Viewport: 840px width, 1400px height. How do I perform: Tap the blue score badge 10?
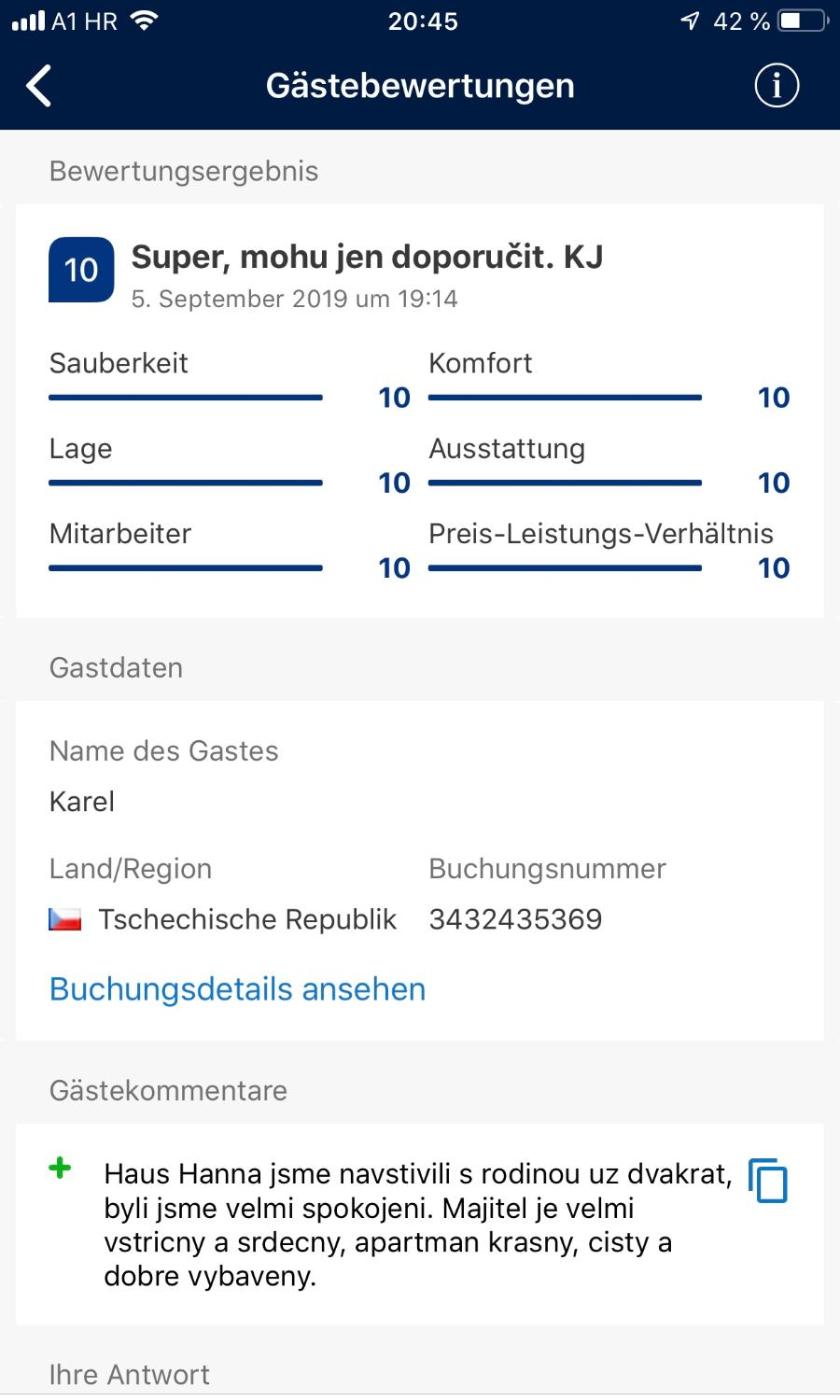point(81,270)
